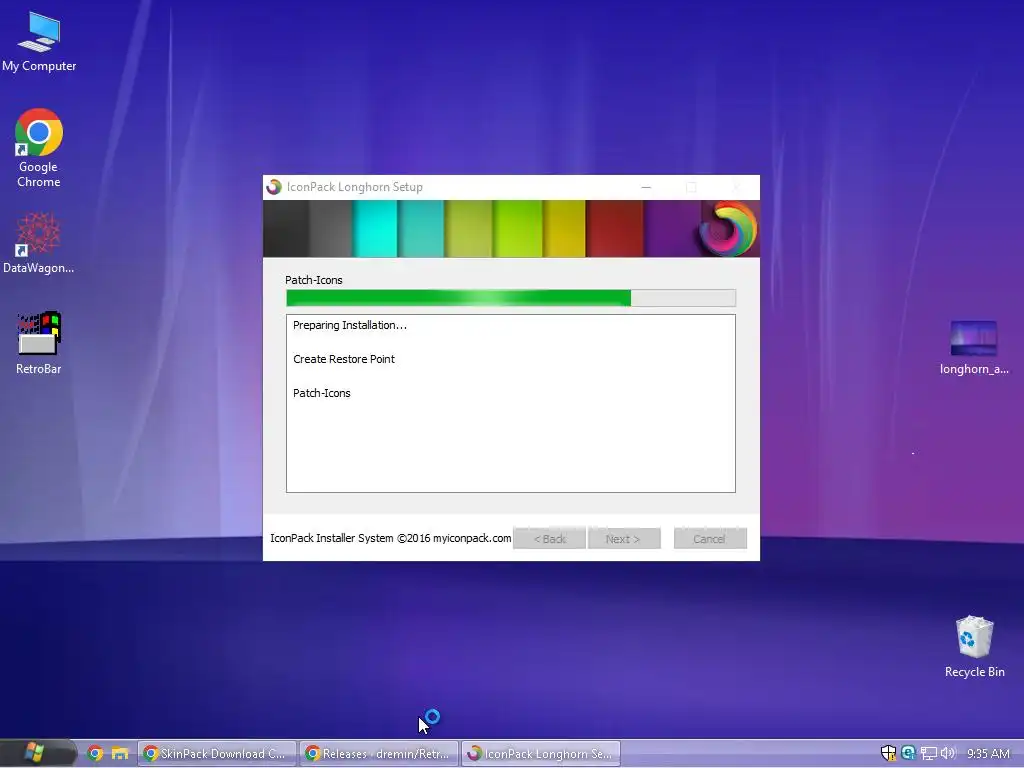This screenshot has width=1024, height=768.
Task: Select the longhorn_a... image file on desktop
Action: 974,347
